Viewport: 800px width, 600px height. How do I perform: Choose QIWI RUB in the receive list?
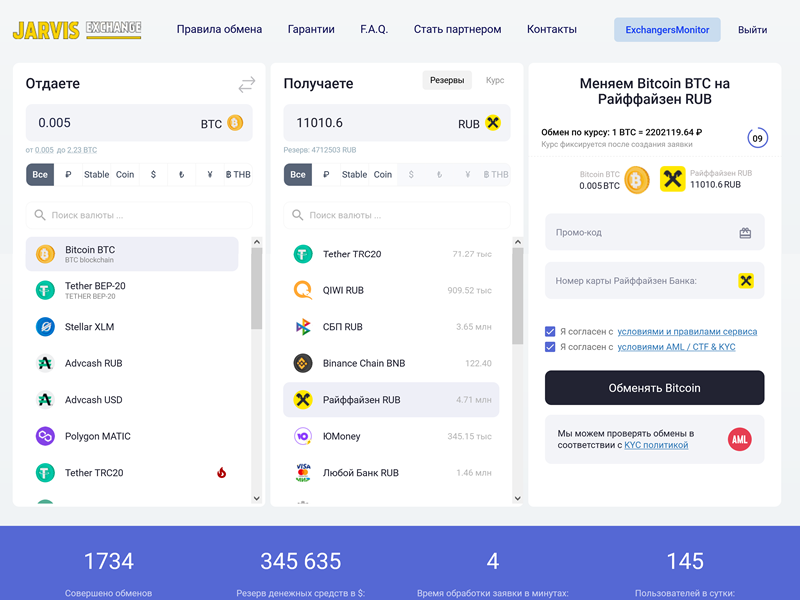pos(391,290)
